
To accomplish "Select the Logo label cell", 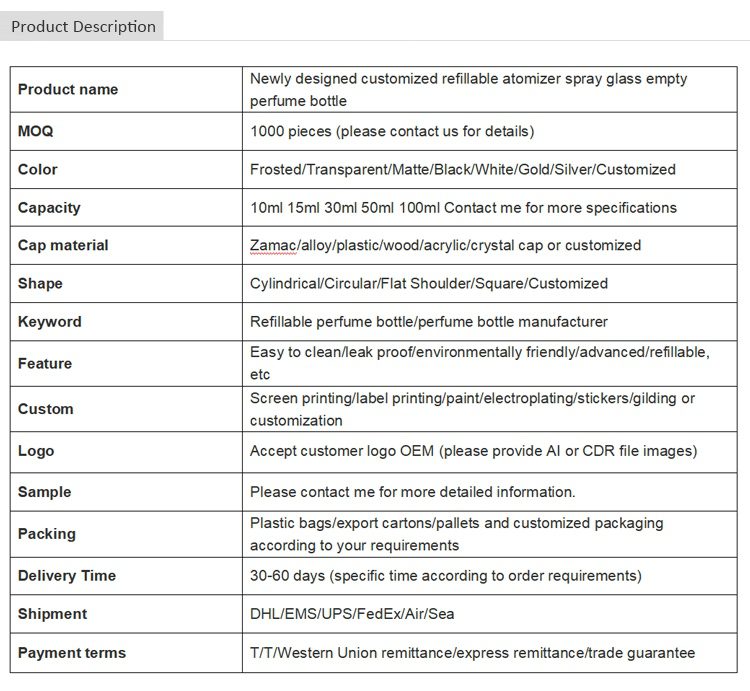I will click(x=36, y=452).
